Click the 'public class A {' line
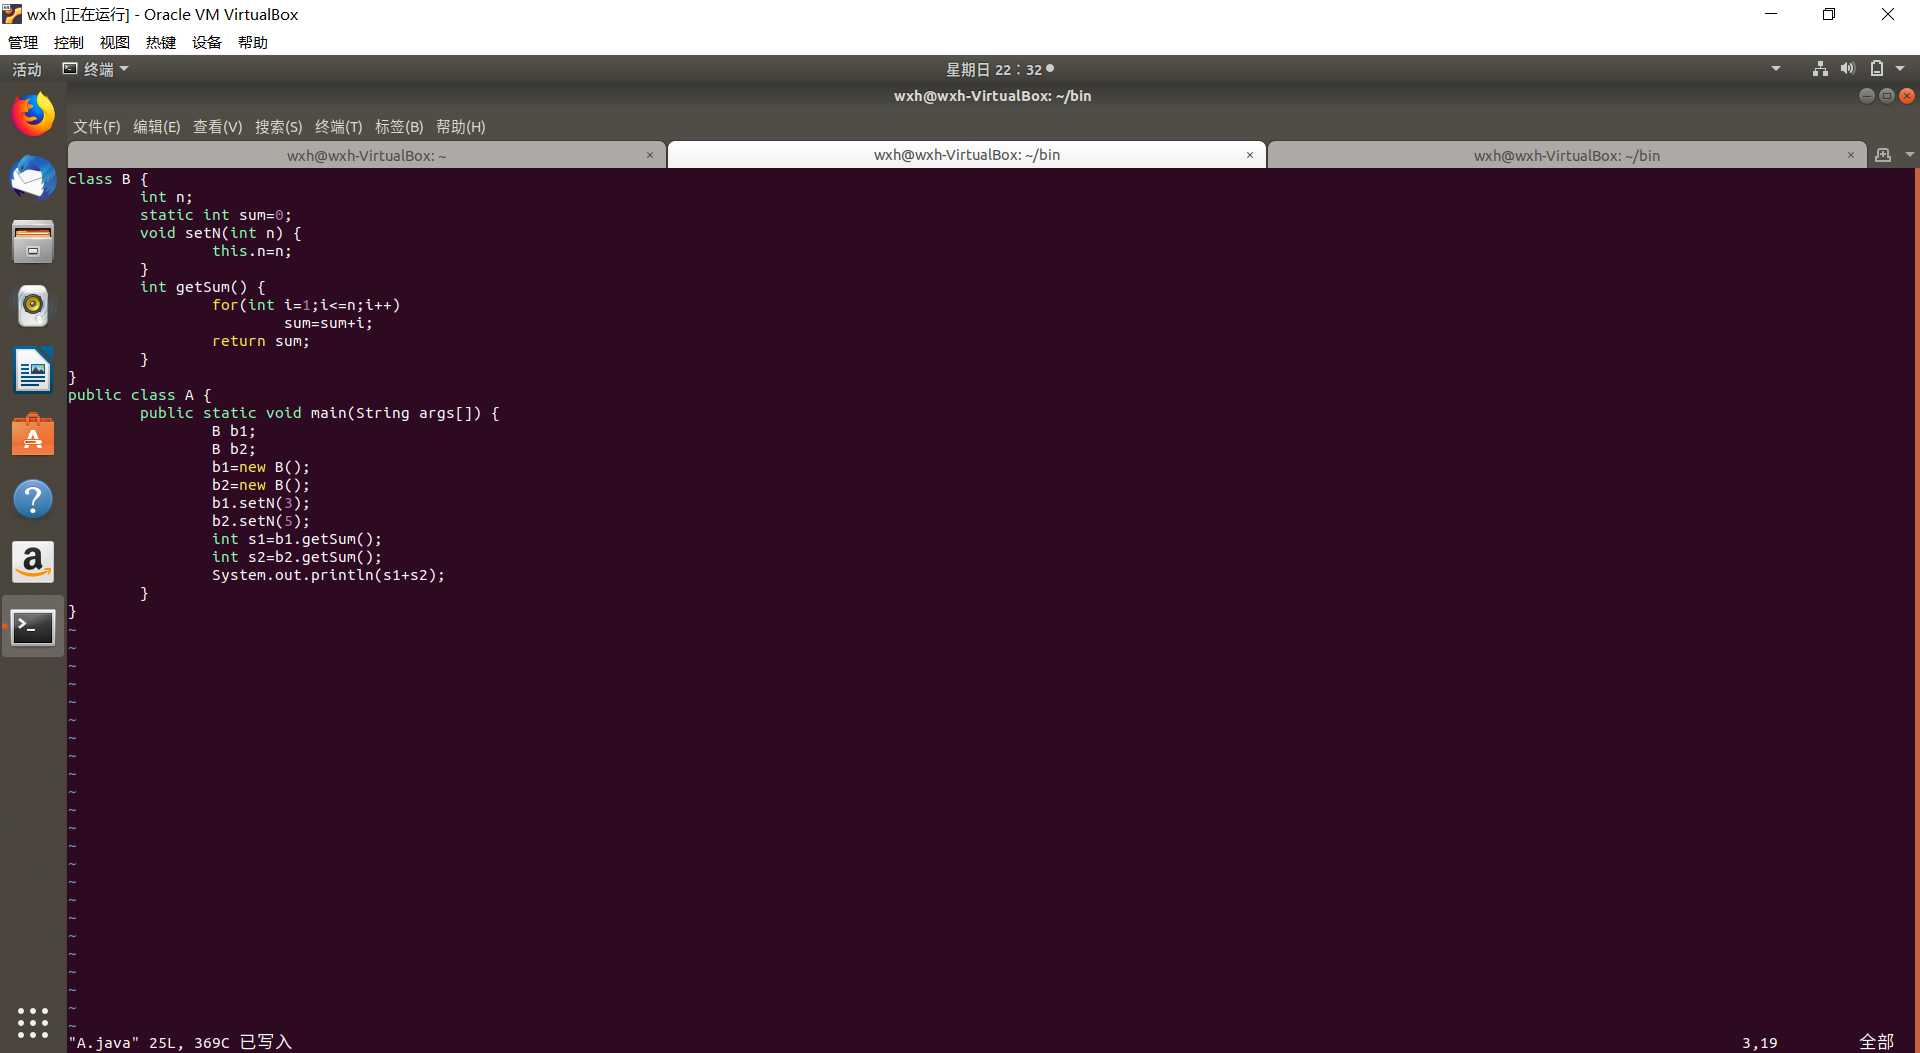Viewport: 1920px width, 1053px height. (x=139, y=395)
